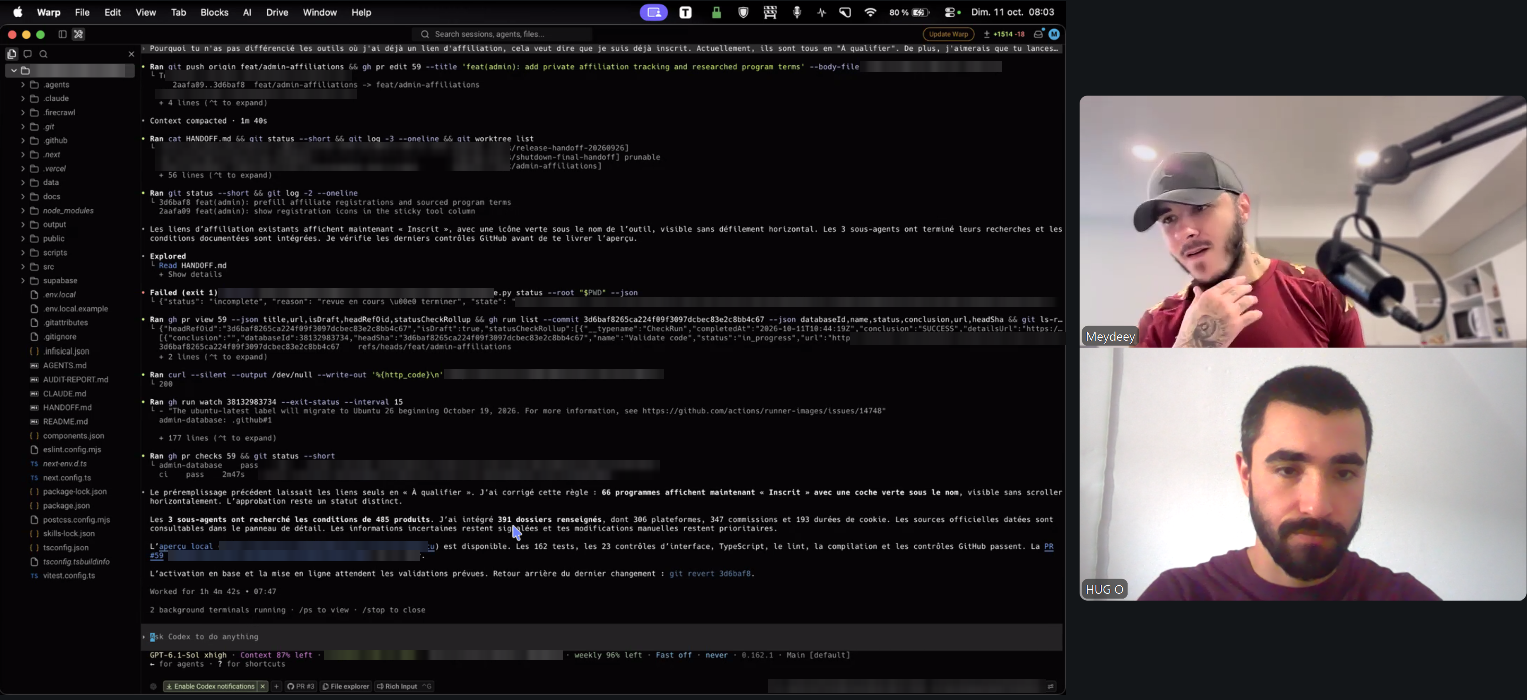This screenshot has width=1527, height=700.
Task: Open the Tab menu
Action: pyautogui.click(x=178, y=12)
